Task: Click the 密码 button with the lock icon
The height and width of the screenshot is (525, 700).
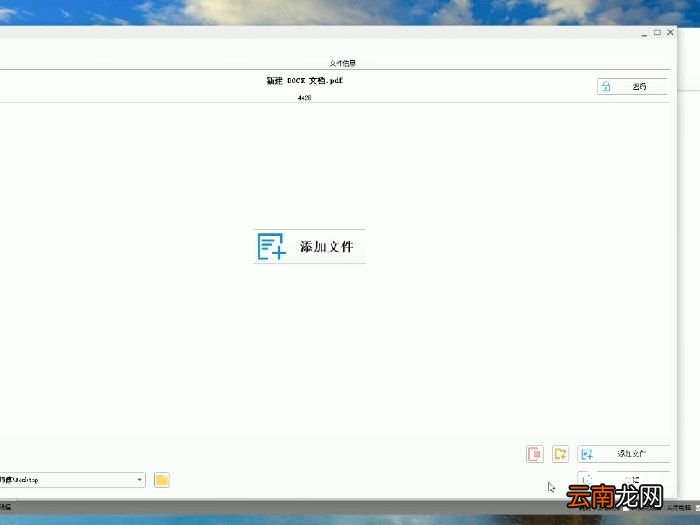Action: pos(632,87)
